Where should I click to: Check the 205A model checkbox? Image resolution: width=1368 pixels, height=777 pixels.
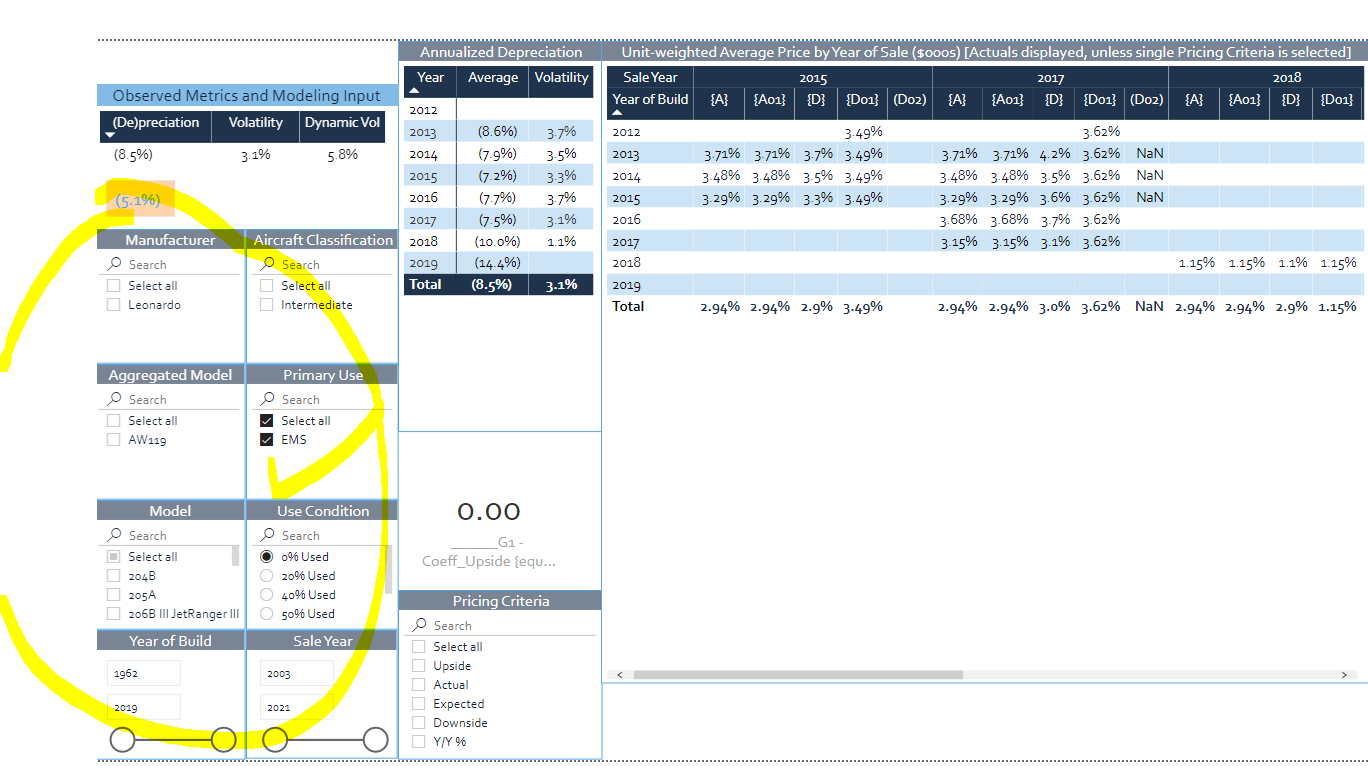[113, 595]
